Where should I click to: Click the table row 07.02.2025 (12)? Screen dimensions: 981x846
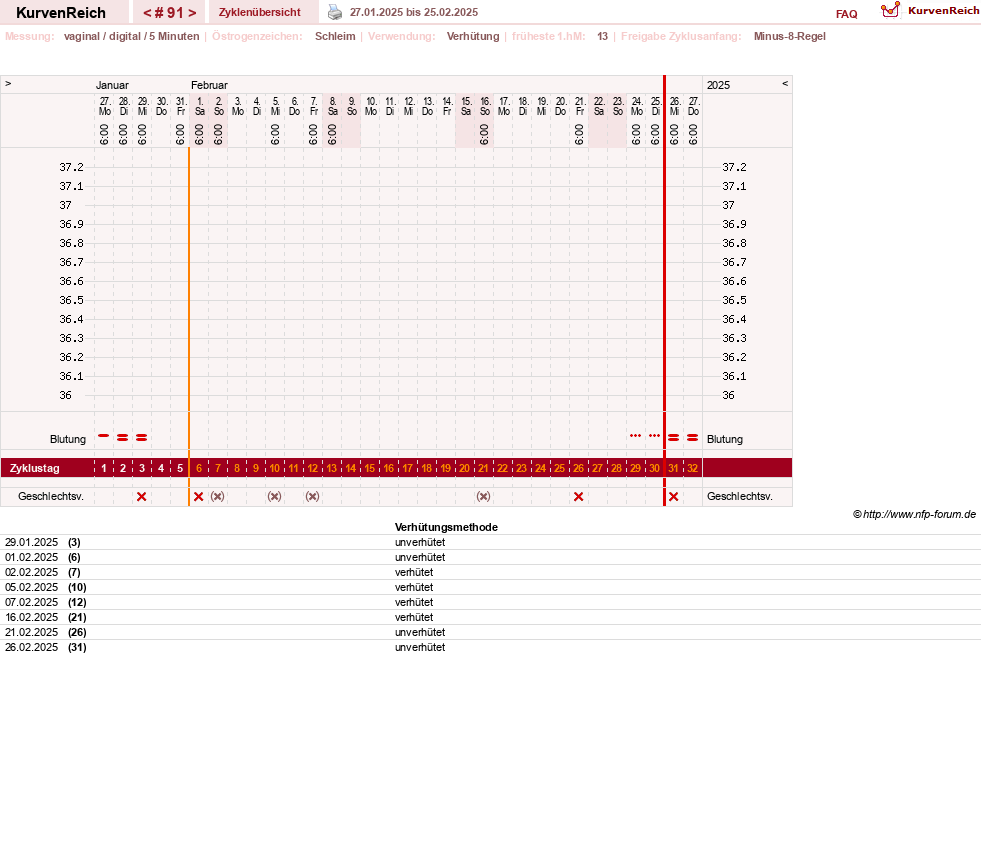click(x=490, y=603)
